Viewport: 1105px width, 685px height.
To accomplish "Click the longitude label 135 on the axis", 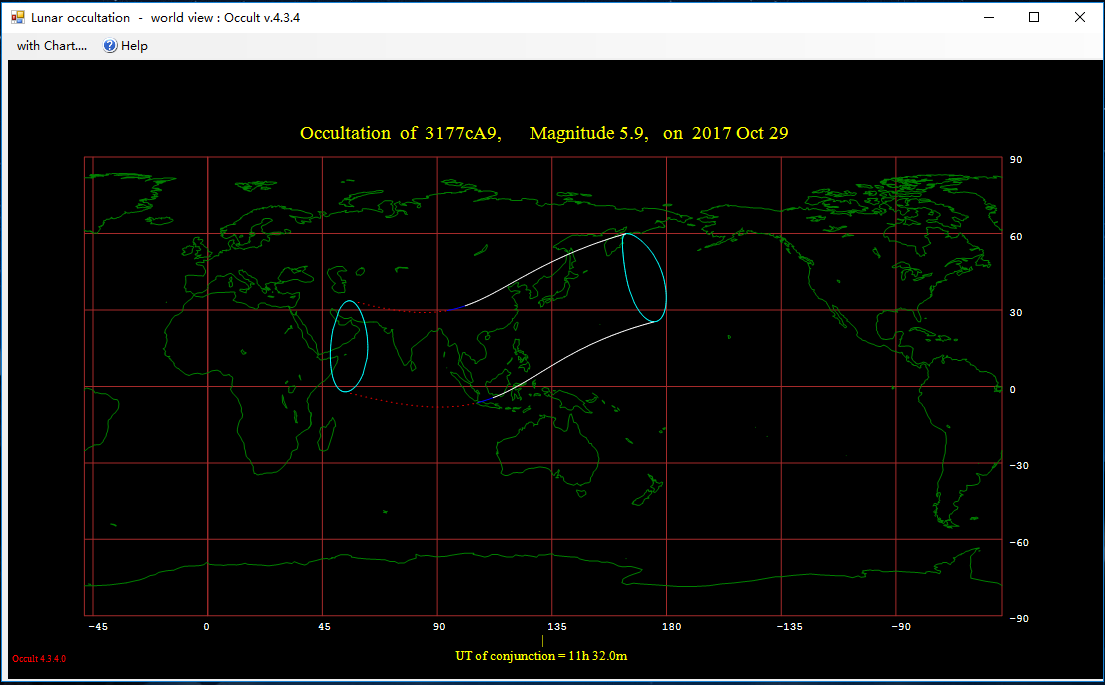I will (x=557, y=627).
